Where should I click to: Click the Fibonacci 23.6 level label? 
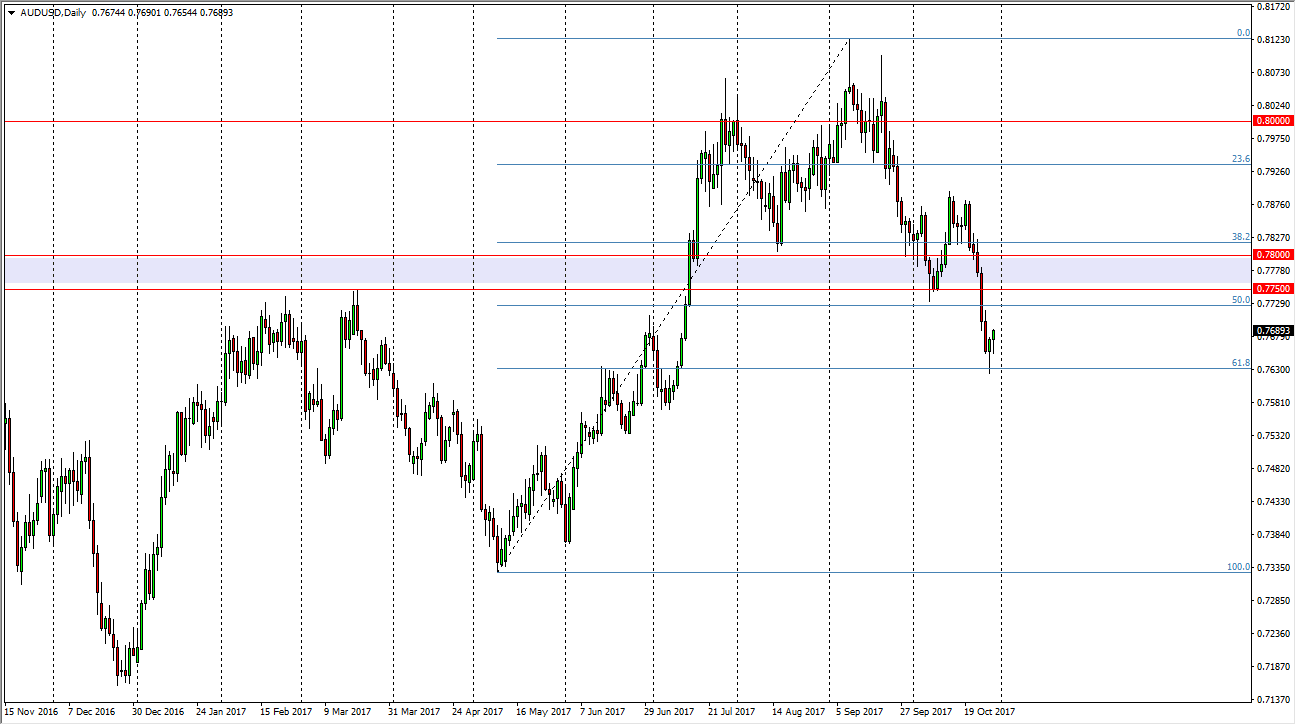1241,159
